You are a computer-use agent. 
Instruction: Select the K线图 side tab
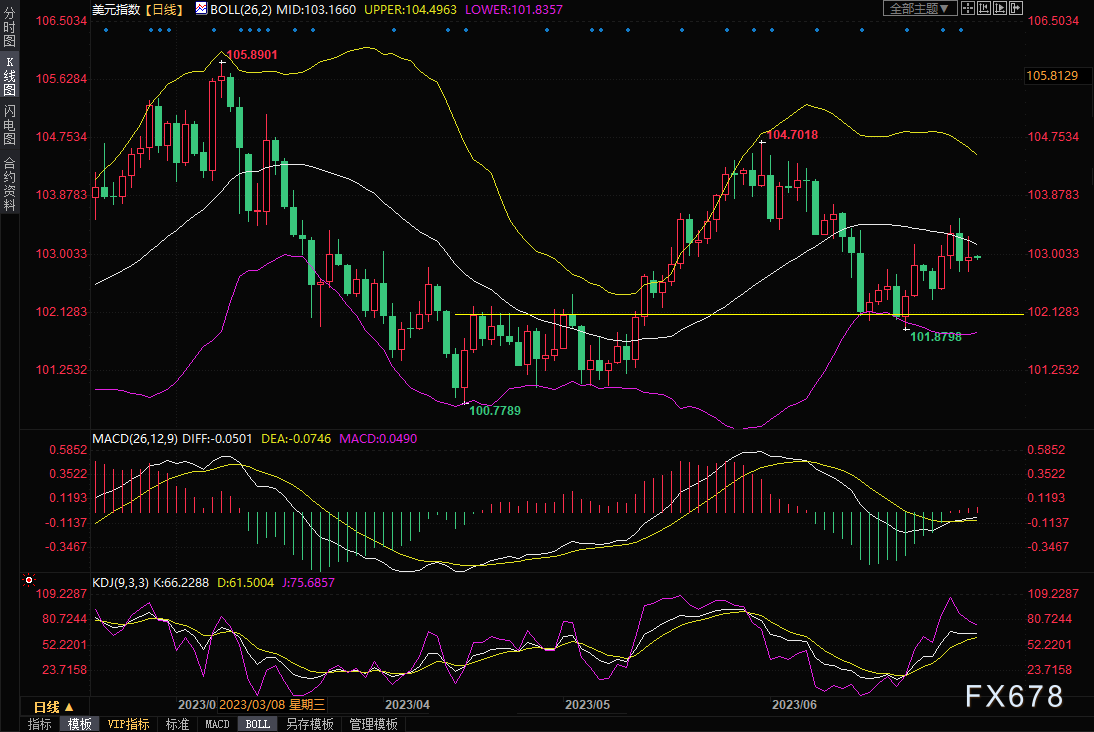pyautogui.click(x=9, y=77)
